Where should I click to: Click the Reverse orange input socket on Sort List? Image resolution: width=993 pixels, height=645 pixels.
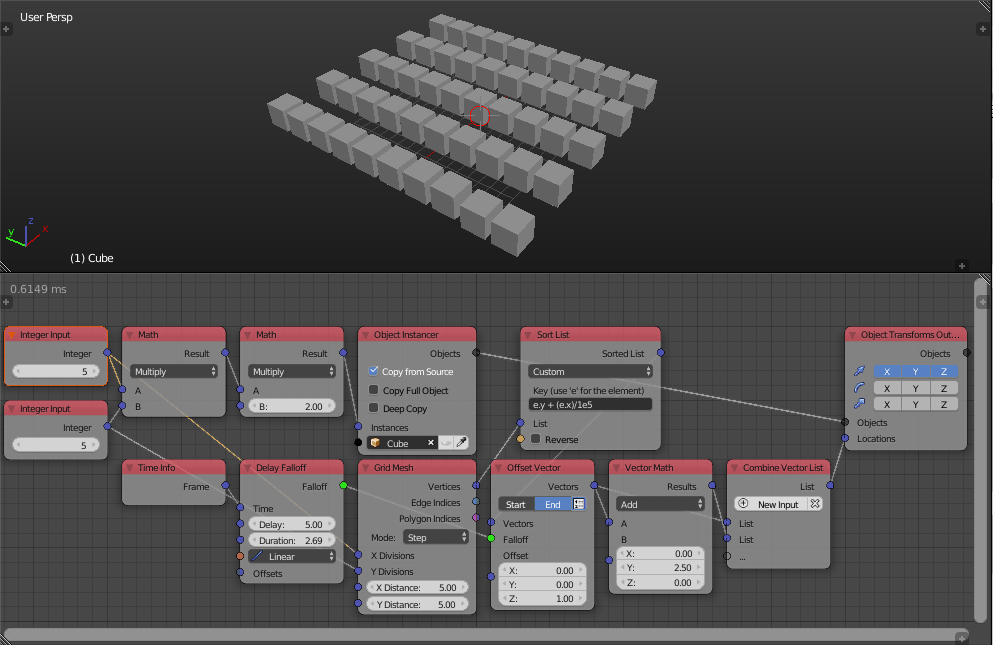pos(521,438)
